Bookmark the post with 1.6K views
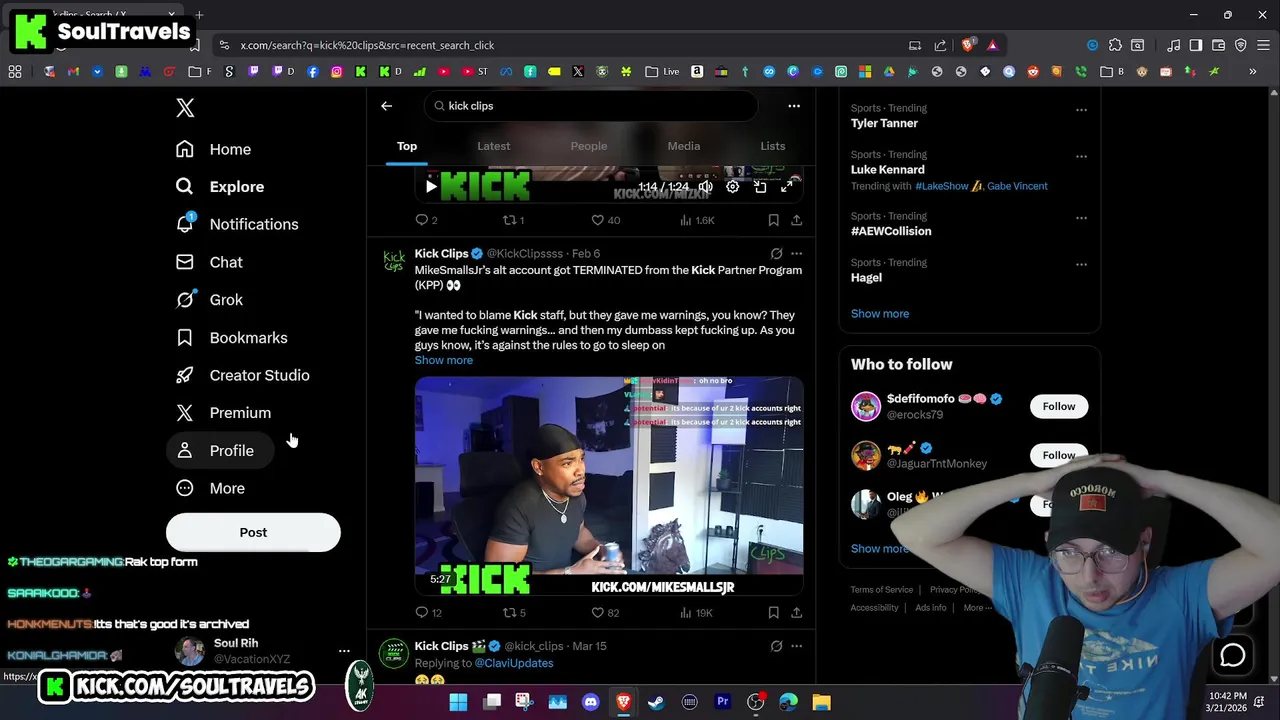The height and width of the screenshot is (720, 1280). tap(773, 220)
